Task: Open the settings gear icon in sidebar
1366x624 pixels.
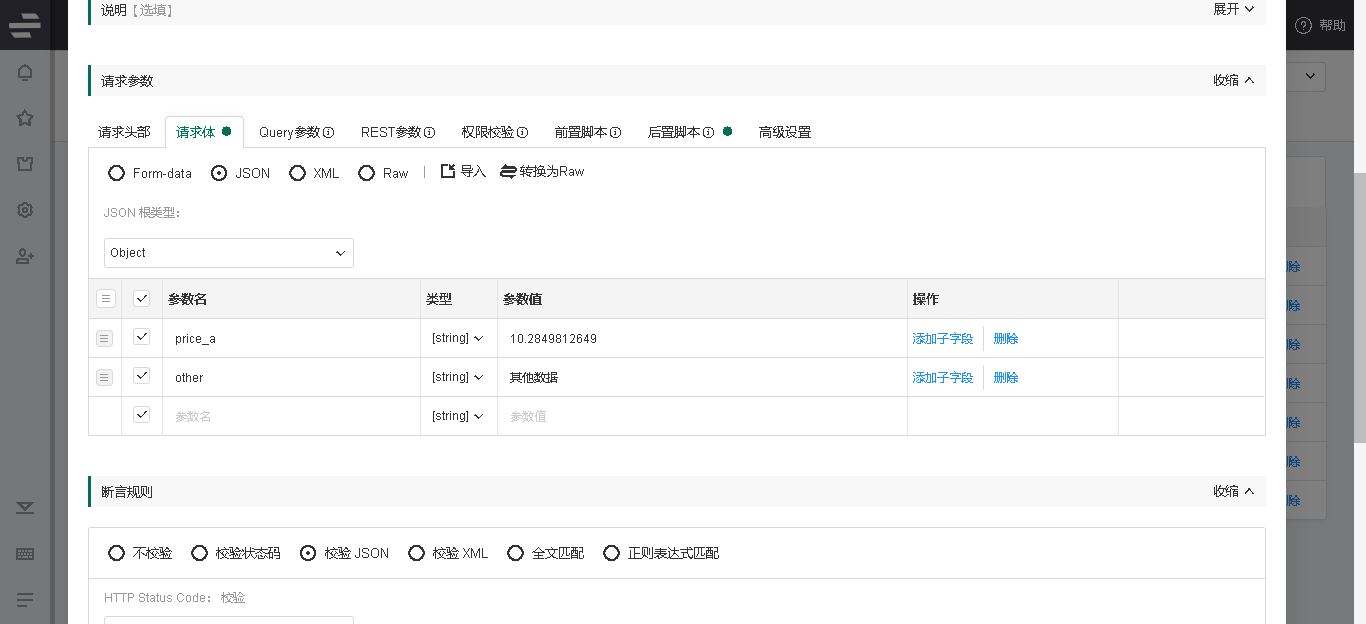Action: [x=25, y=210]
